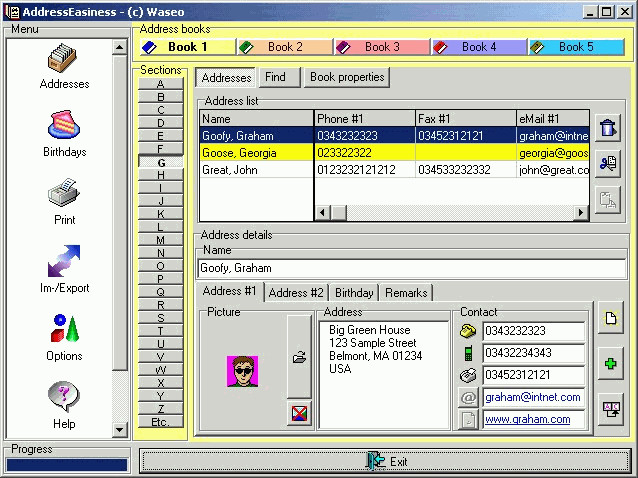This screenshot has width=638, height=478.
Task: Click the telephone icon beside 0343232323
Action: coord(468,331)
